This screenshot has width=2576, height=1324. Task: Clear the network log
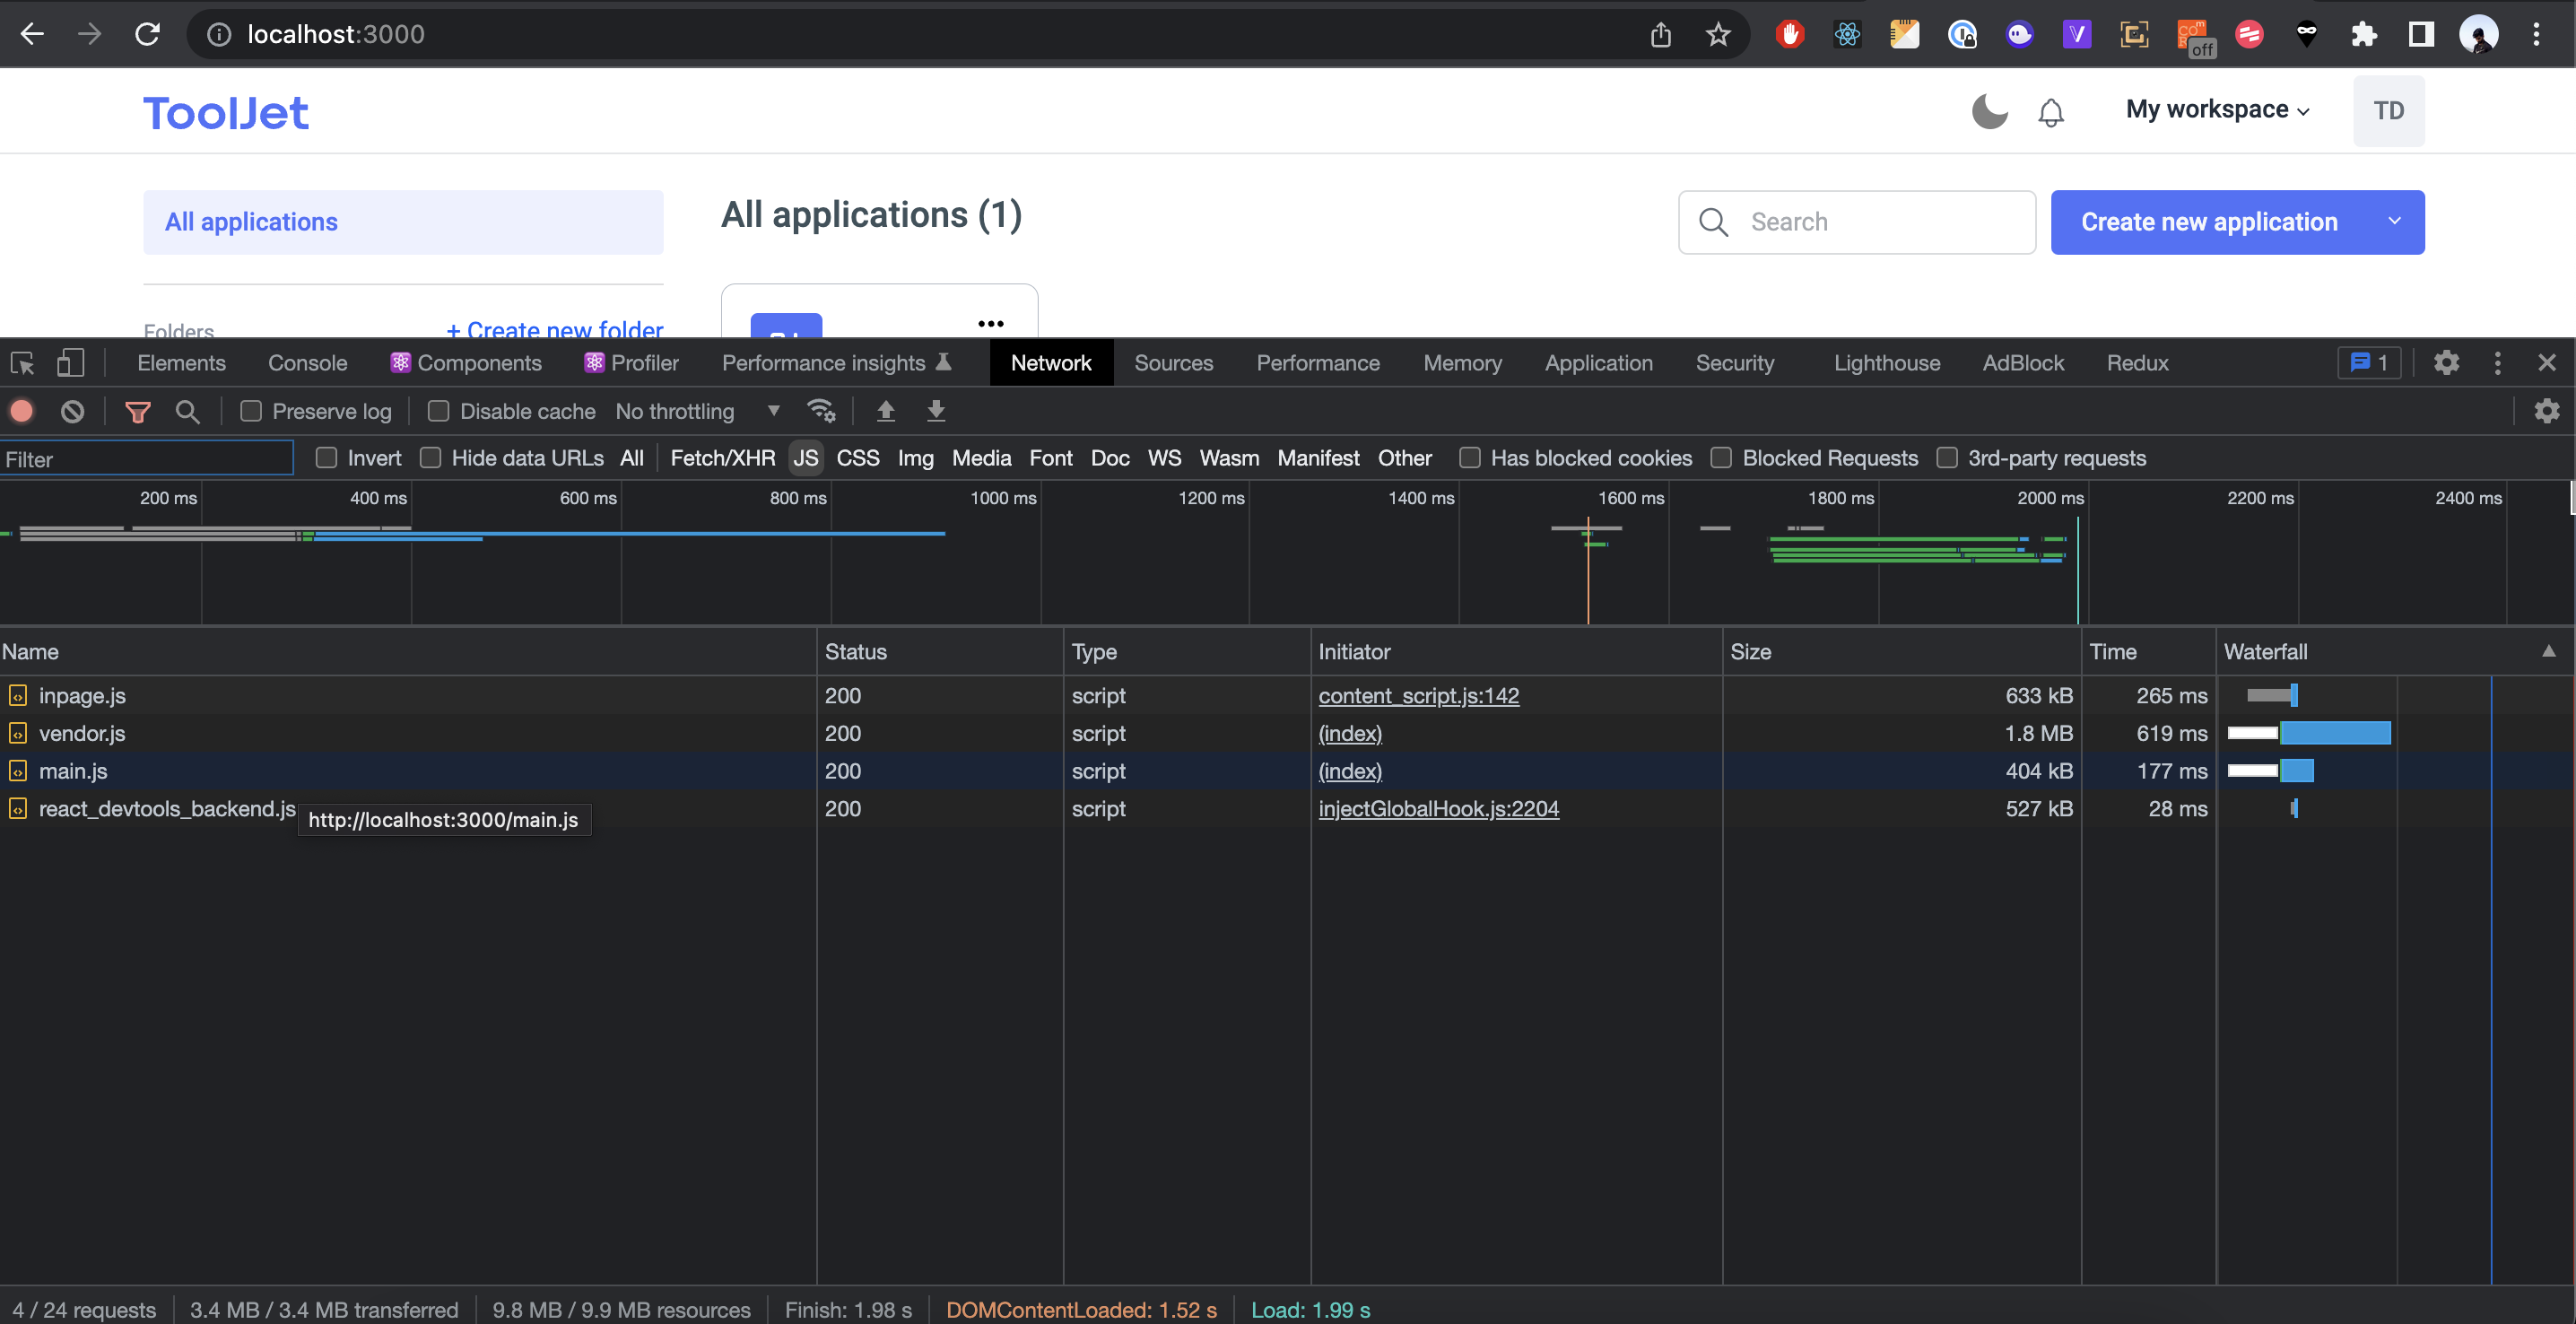[x=71, y=411]
